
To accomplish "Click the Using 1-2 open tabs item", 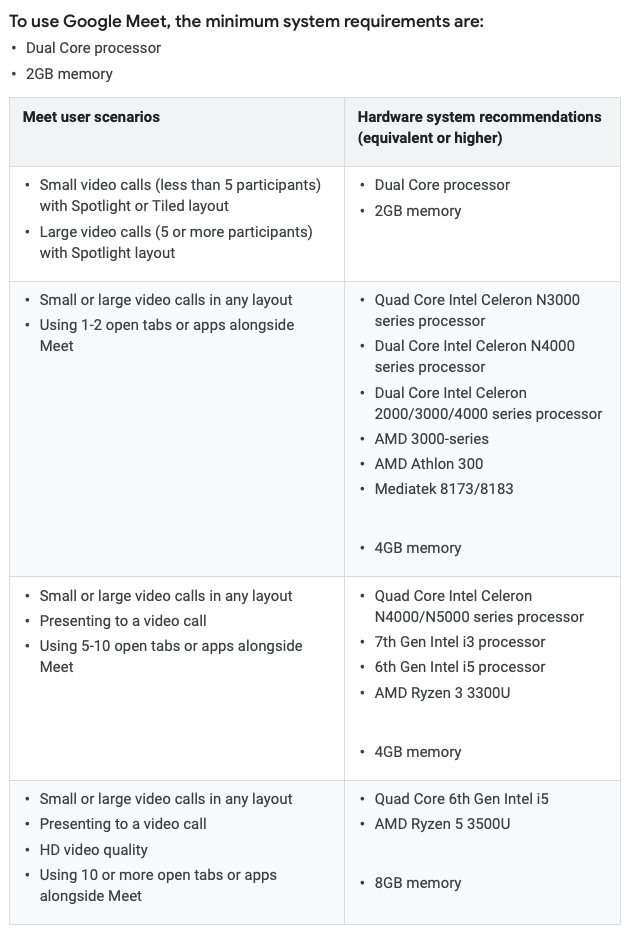I will click(167, 335).
